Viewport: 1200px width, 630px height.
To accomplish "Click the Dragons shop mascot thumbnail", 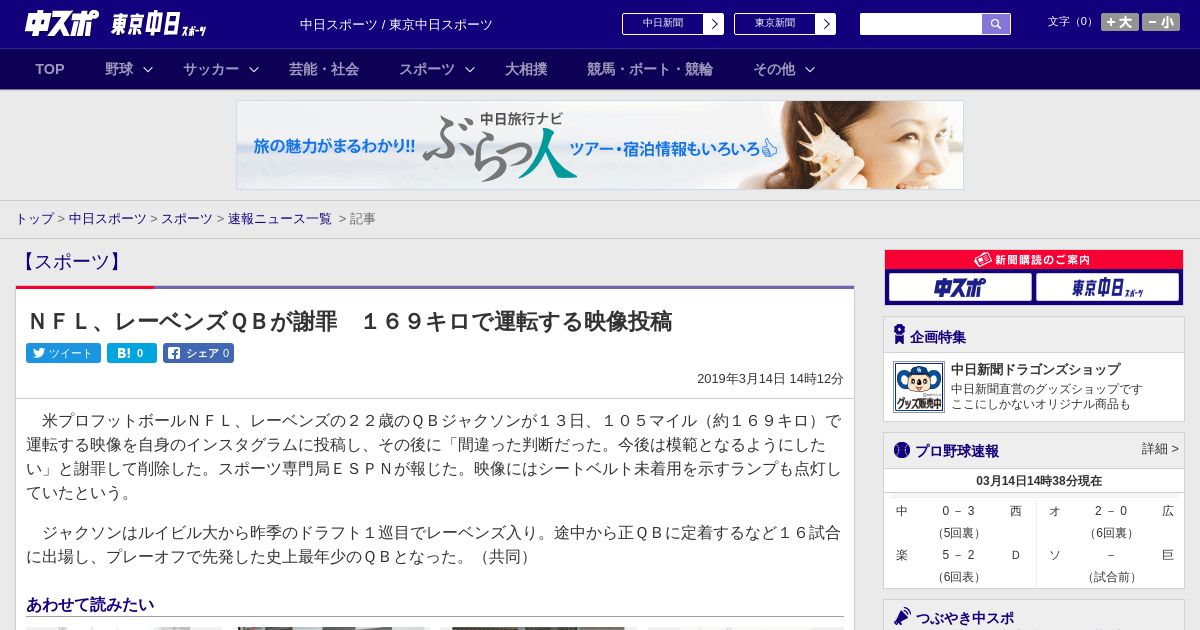I will 919,387.
